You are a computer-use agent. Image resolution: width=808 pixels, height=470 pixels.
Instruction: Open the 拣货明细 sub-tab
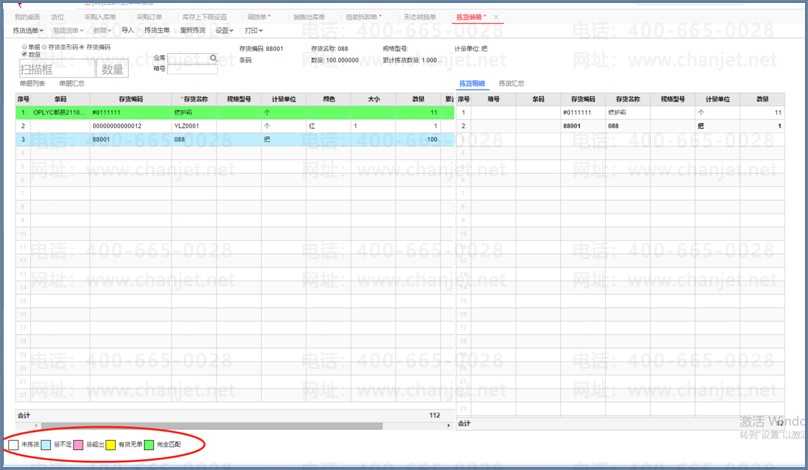pyautogui.click(x=472, y=83)
